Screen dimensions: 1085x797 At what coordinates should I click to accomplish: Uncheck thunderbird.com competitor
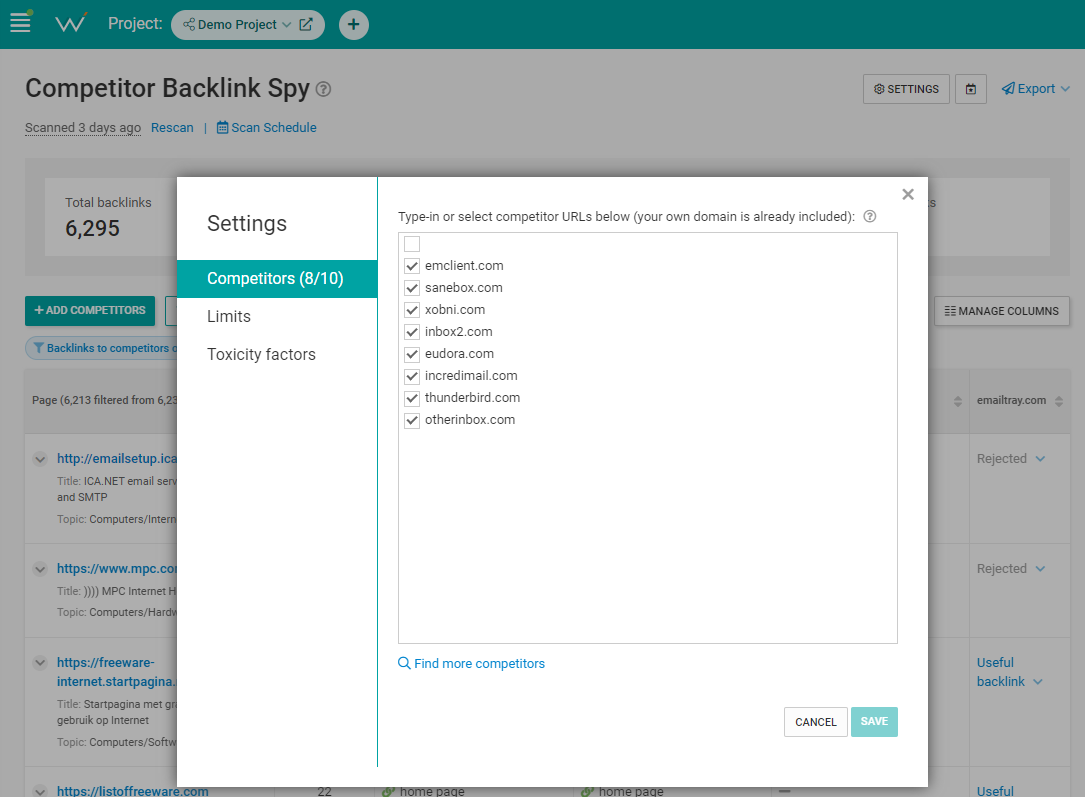[x=412, y=398]
